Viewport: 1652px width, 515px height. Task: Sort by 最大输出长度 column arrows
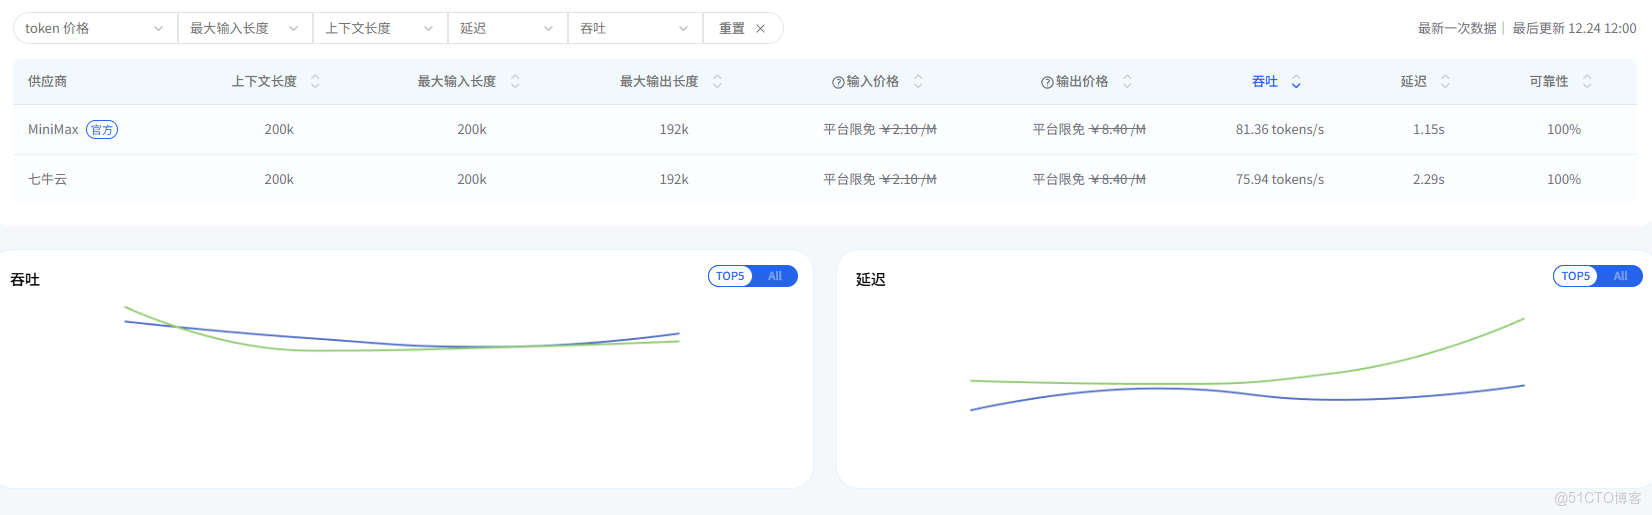717,81
